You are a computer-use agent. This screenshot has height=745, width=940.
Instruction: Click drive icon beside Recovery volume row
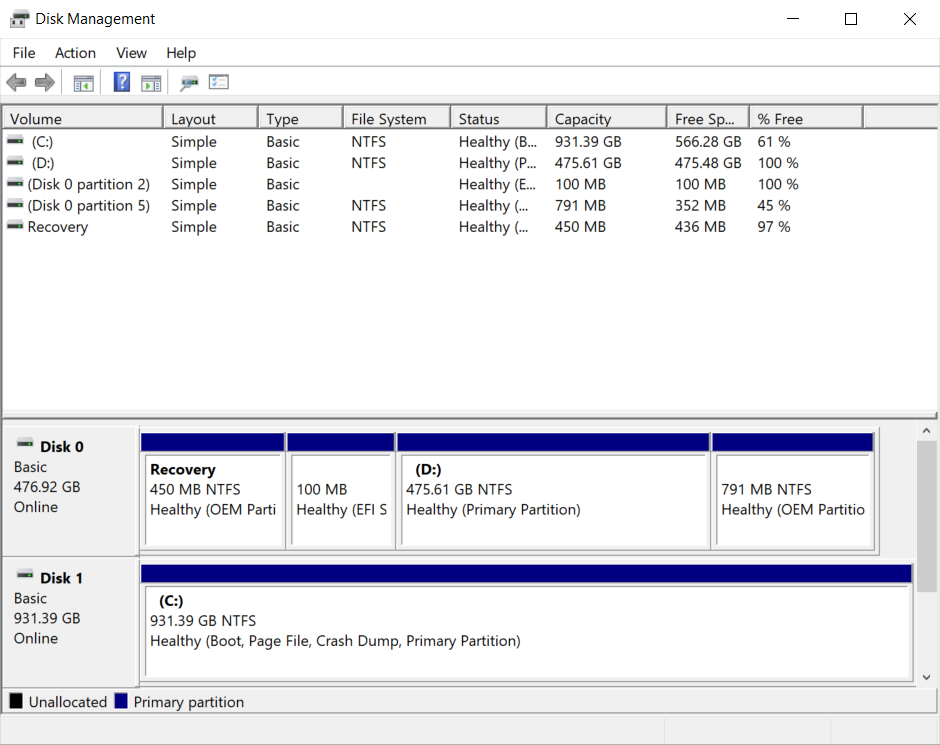(x=15, y=226)
